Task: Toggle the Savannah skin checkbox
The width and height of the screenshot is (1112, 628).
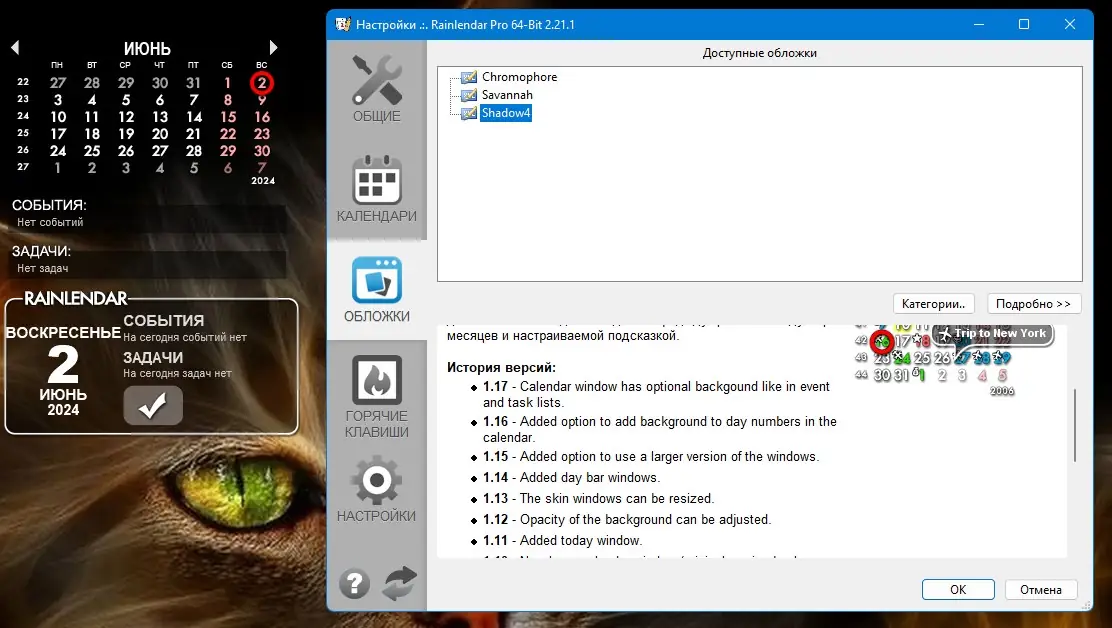Action: tap(469, 95)
